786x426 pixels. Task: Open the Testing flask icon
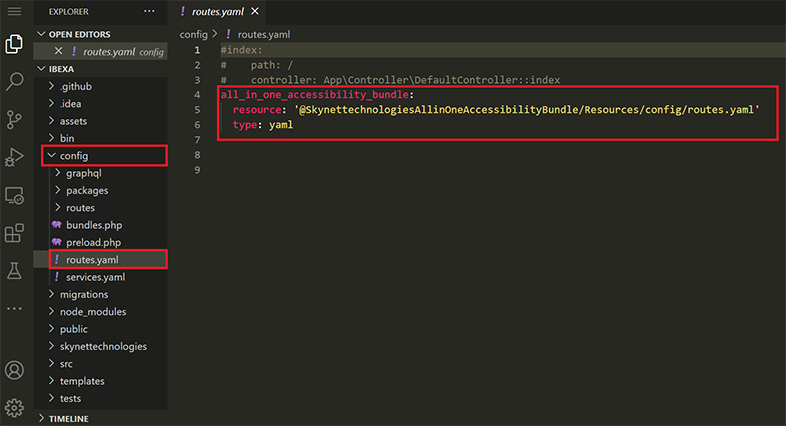tap(14, 270)
